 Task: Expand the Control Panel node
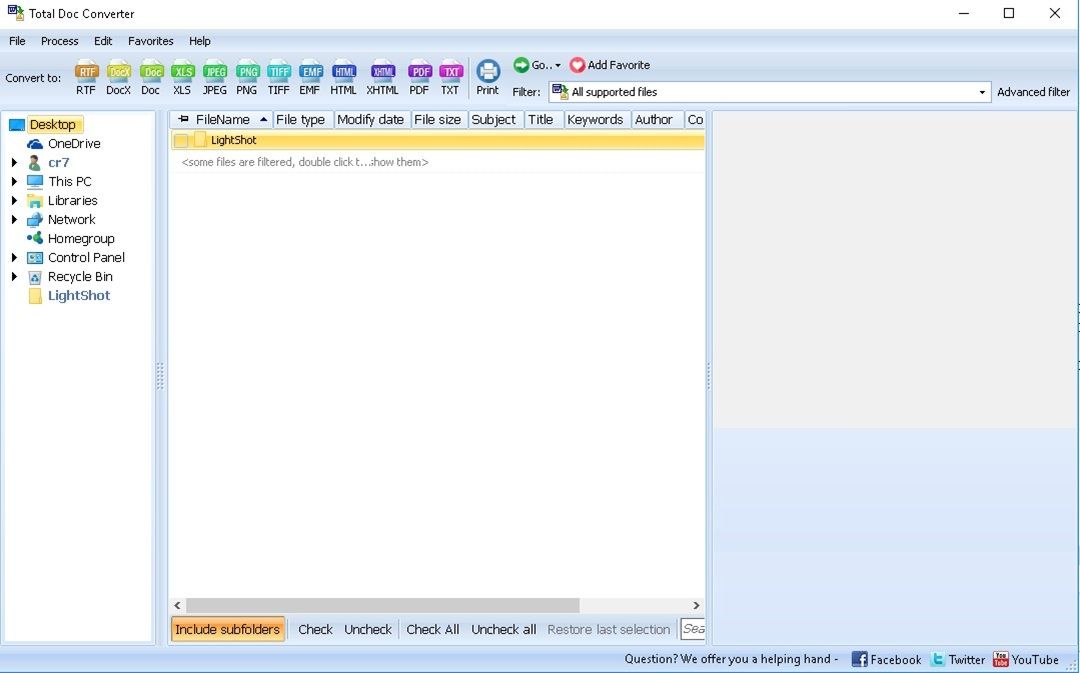pyautogui.click(x=14, y=258)
